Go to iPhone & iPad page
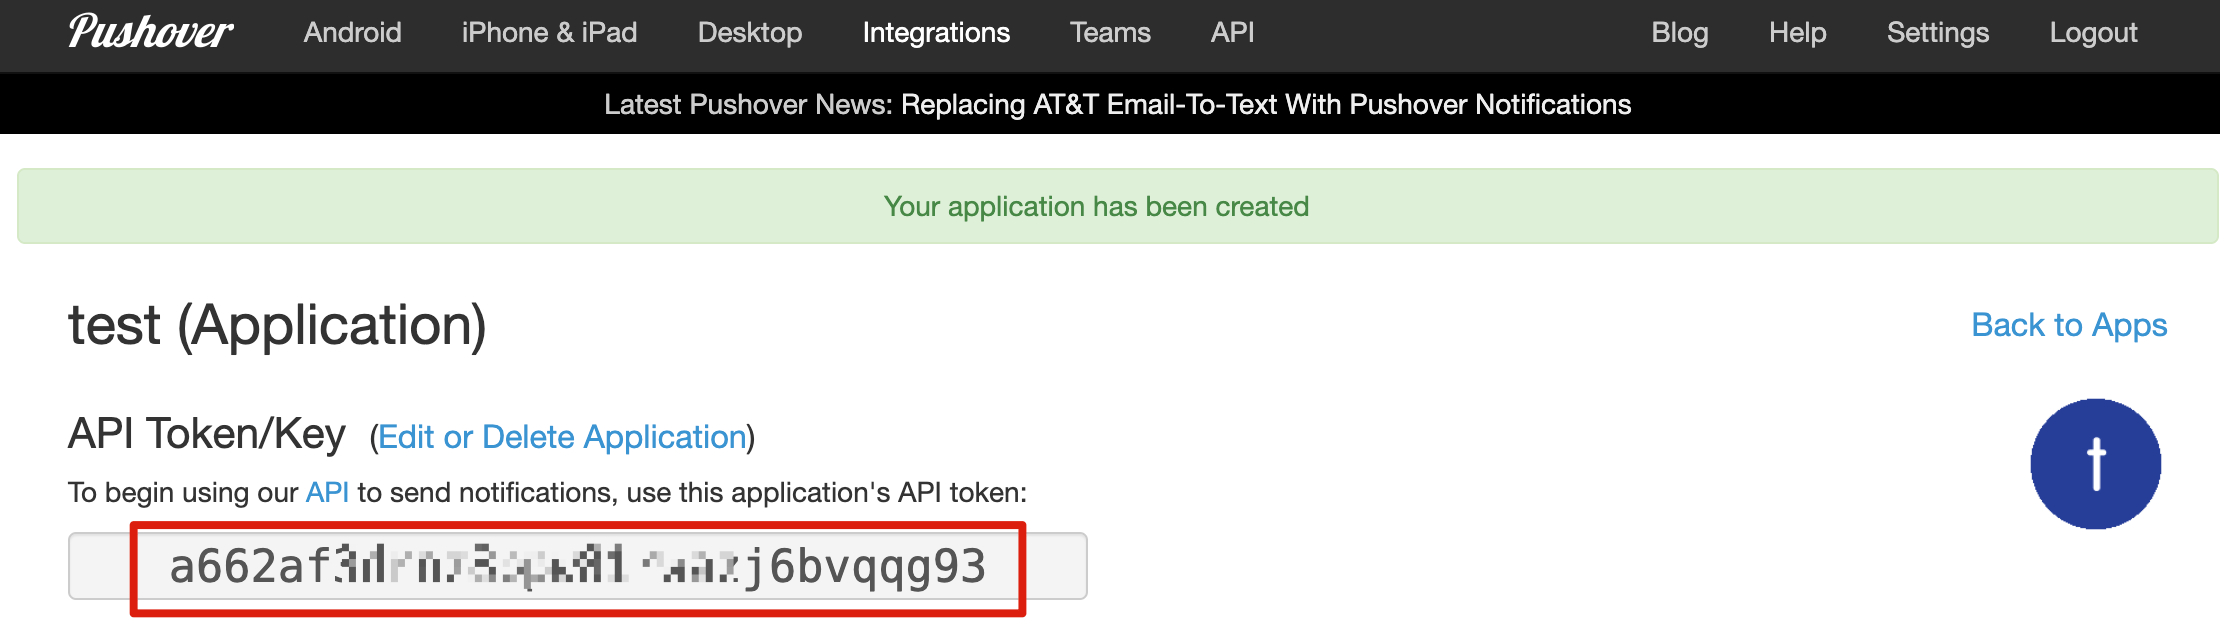 tap(549, 33)
